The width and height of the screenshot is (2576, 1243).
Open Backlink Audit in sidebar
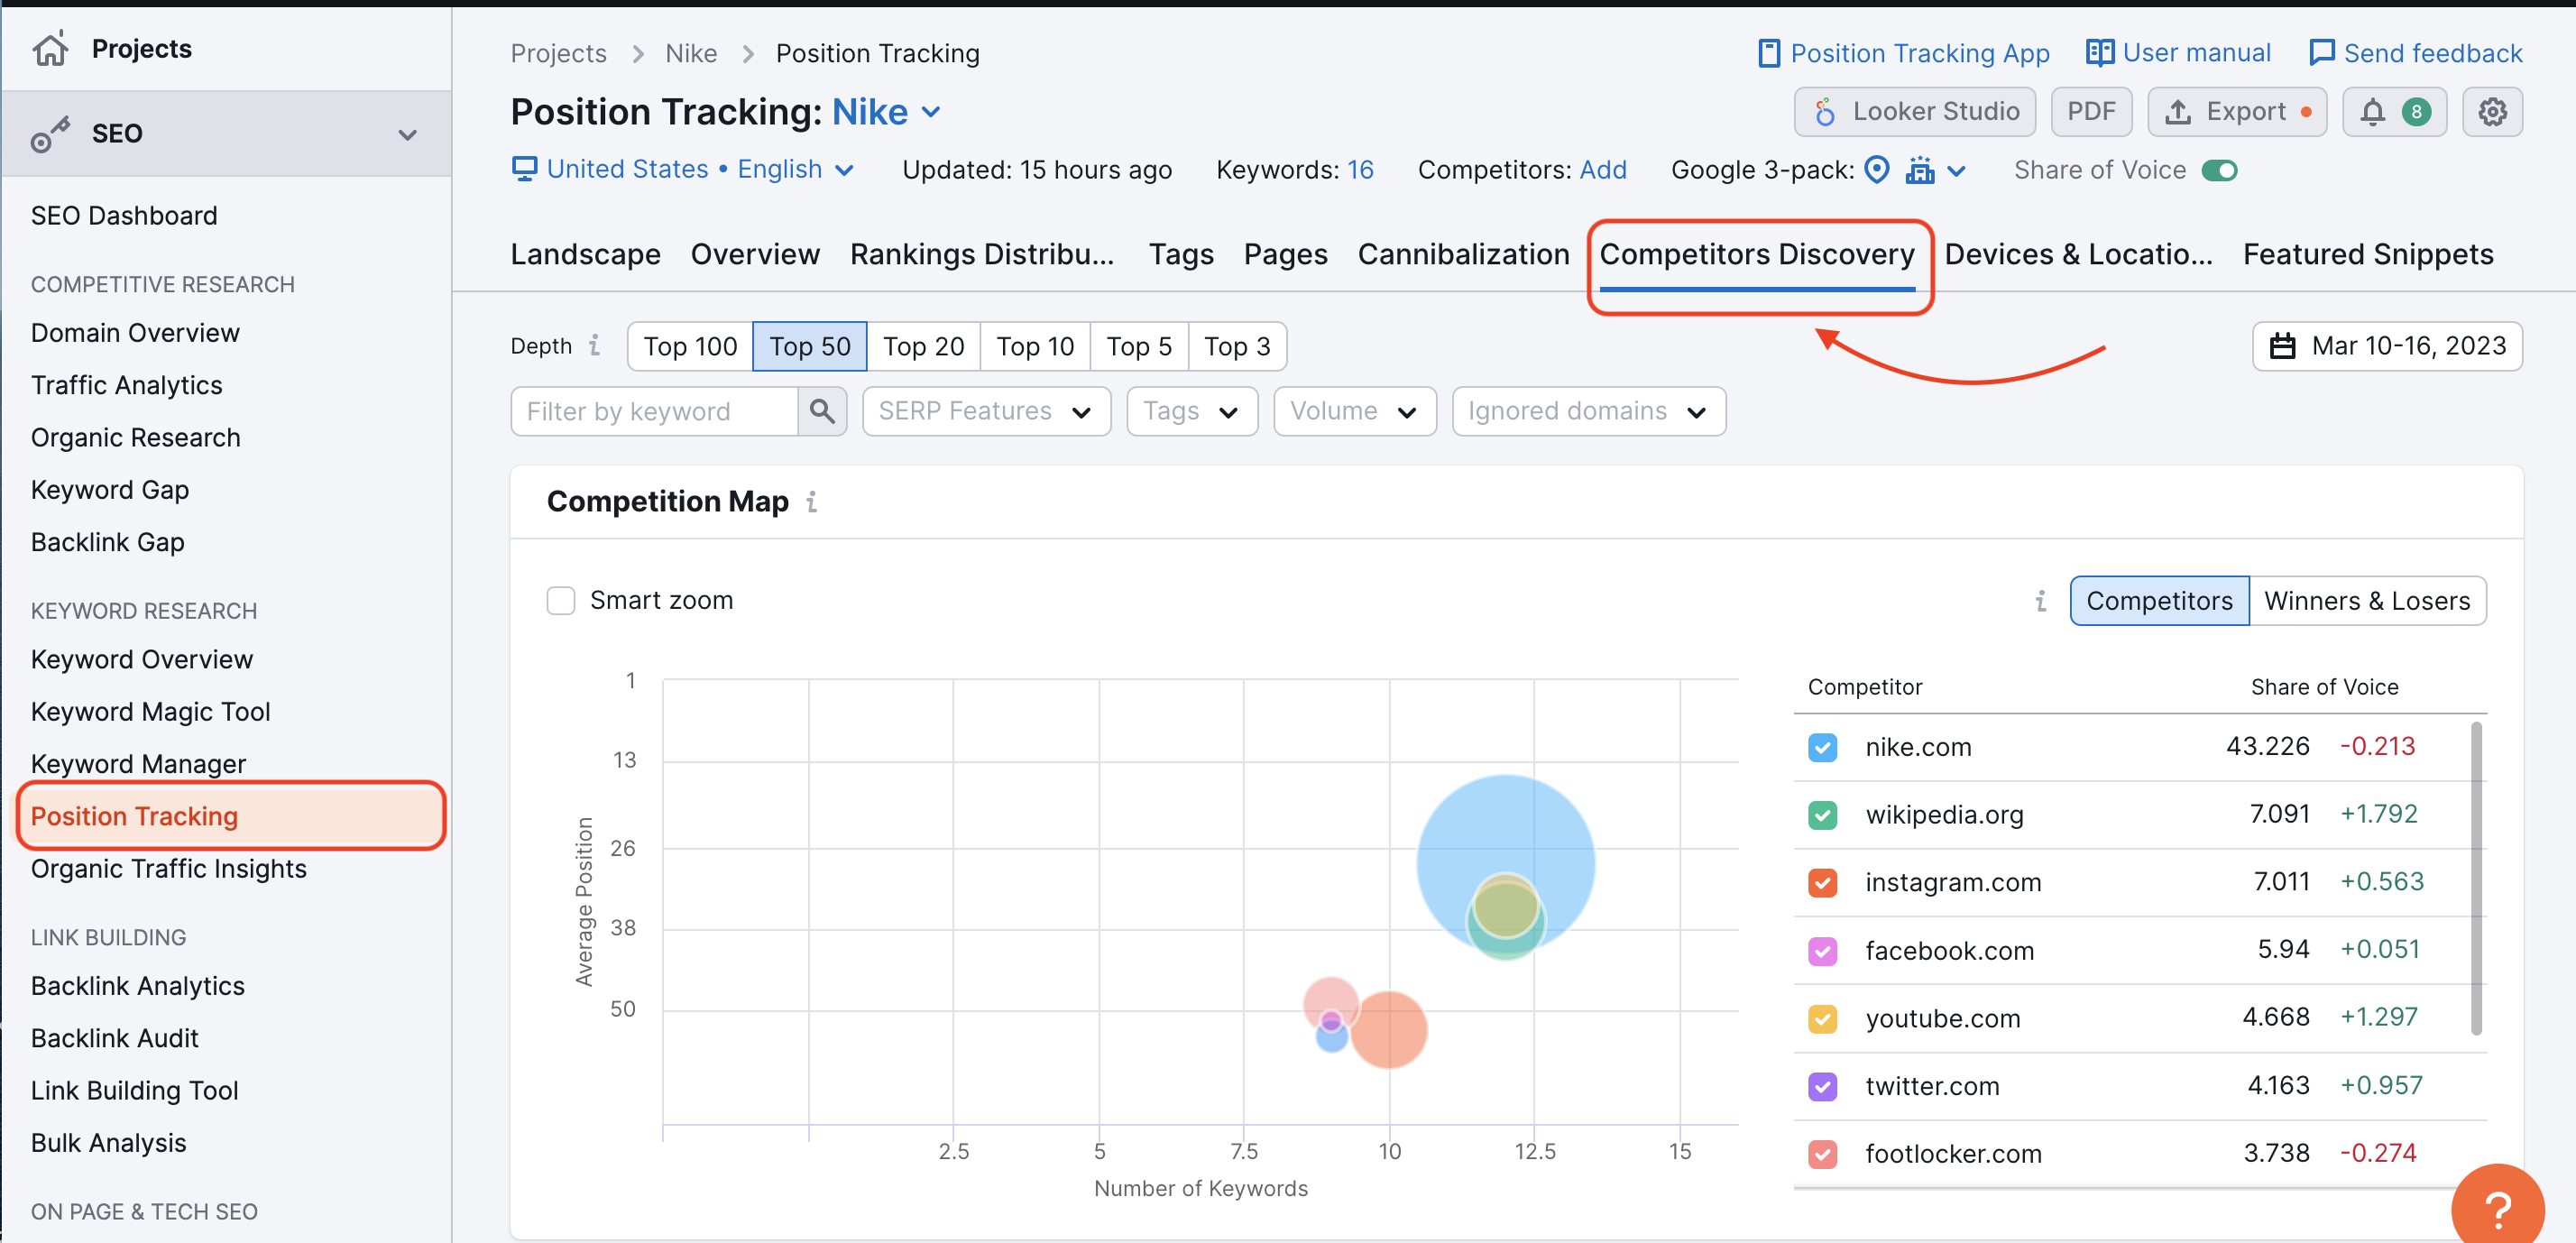(x=114, y=1038)
